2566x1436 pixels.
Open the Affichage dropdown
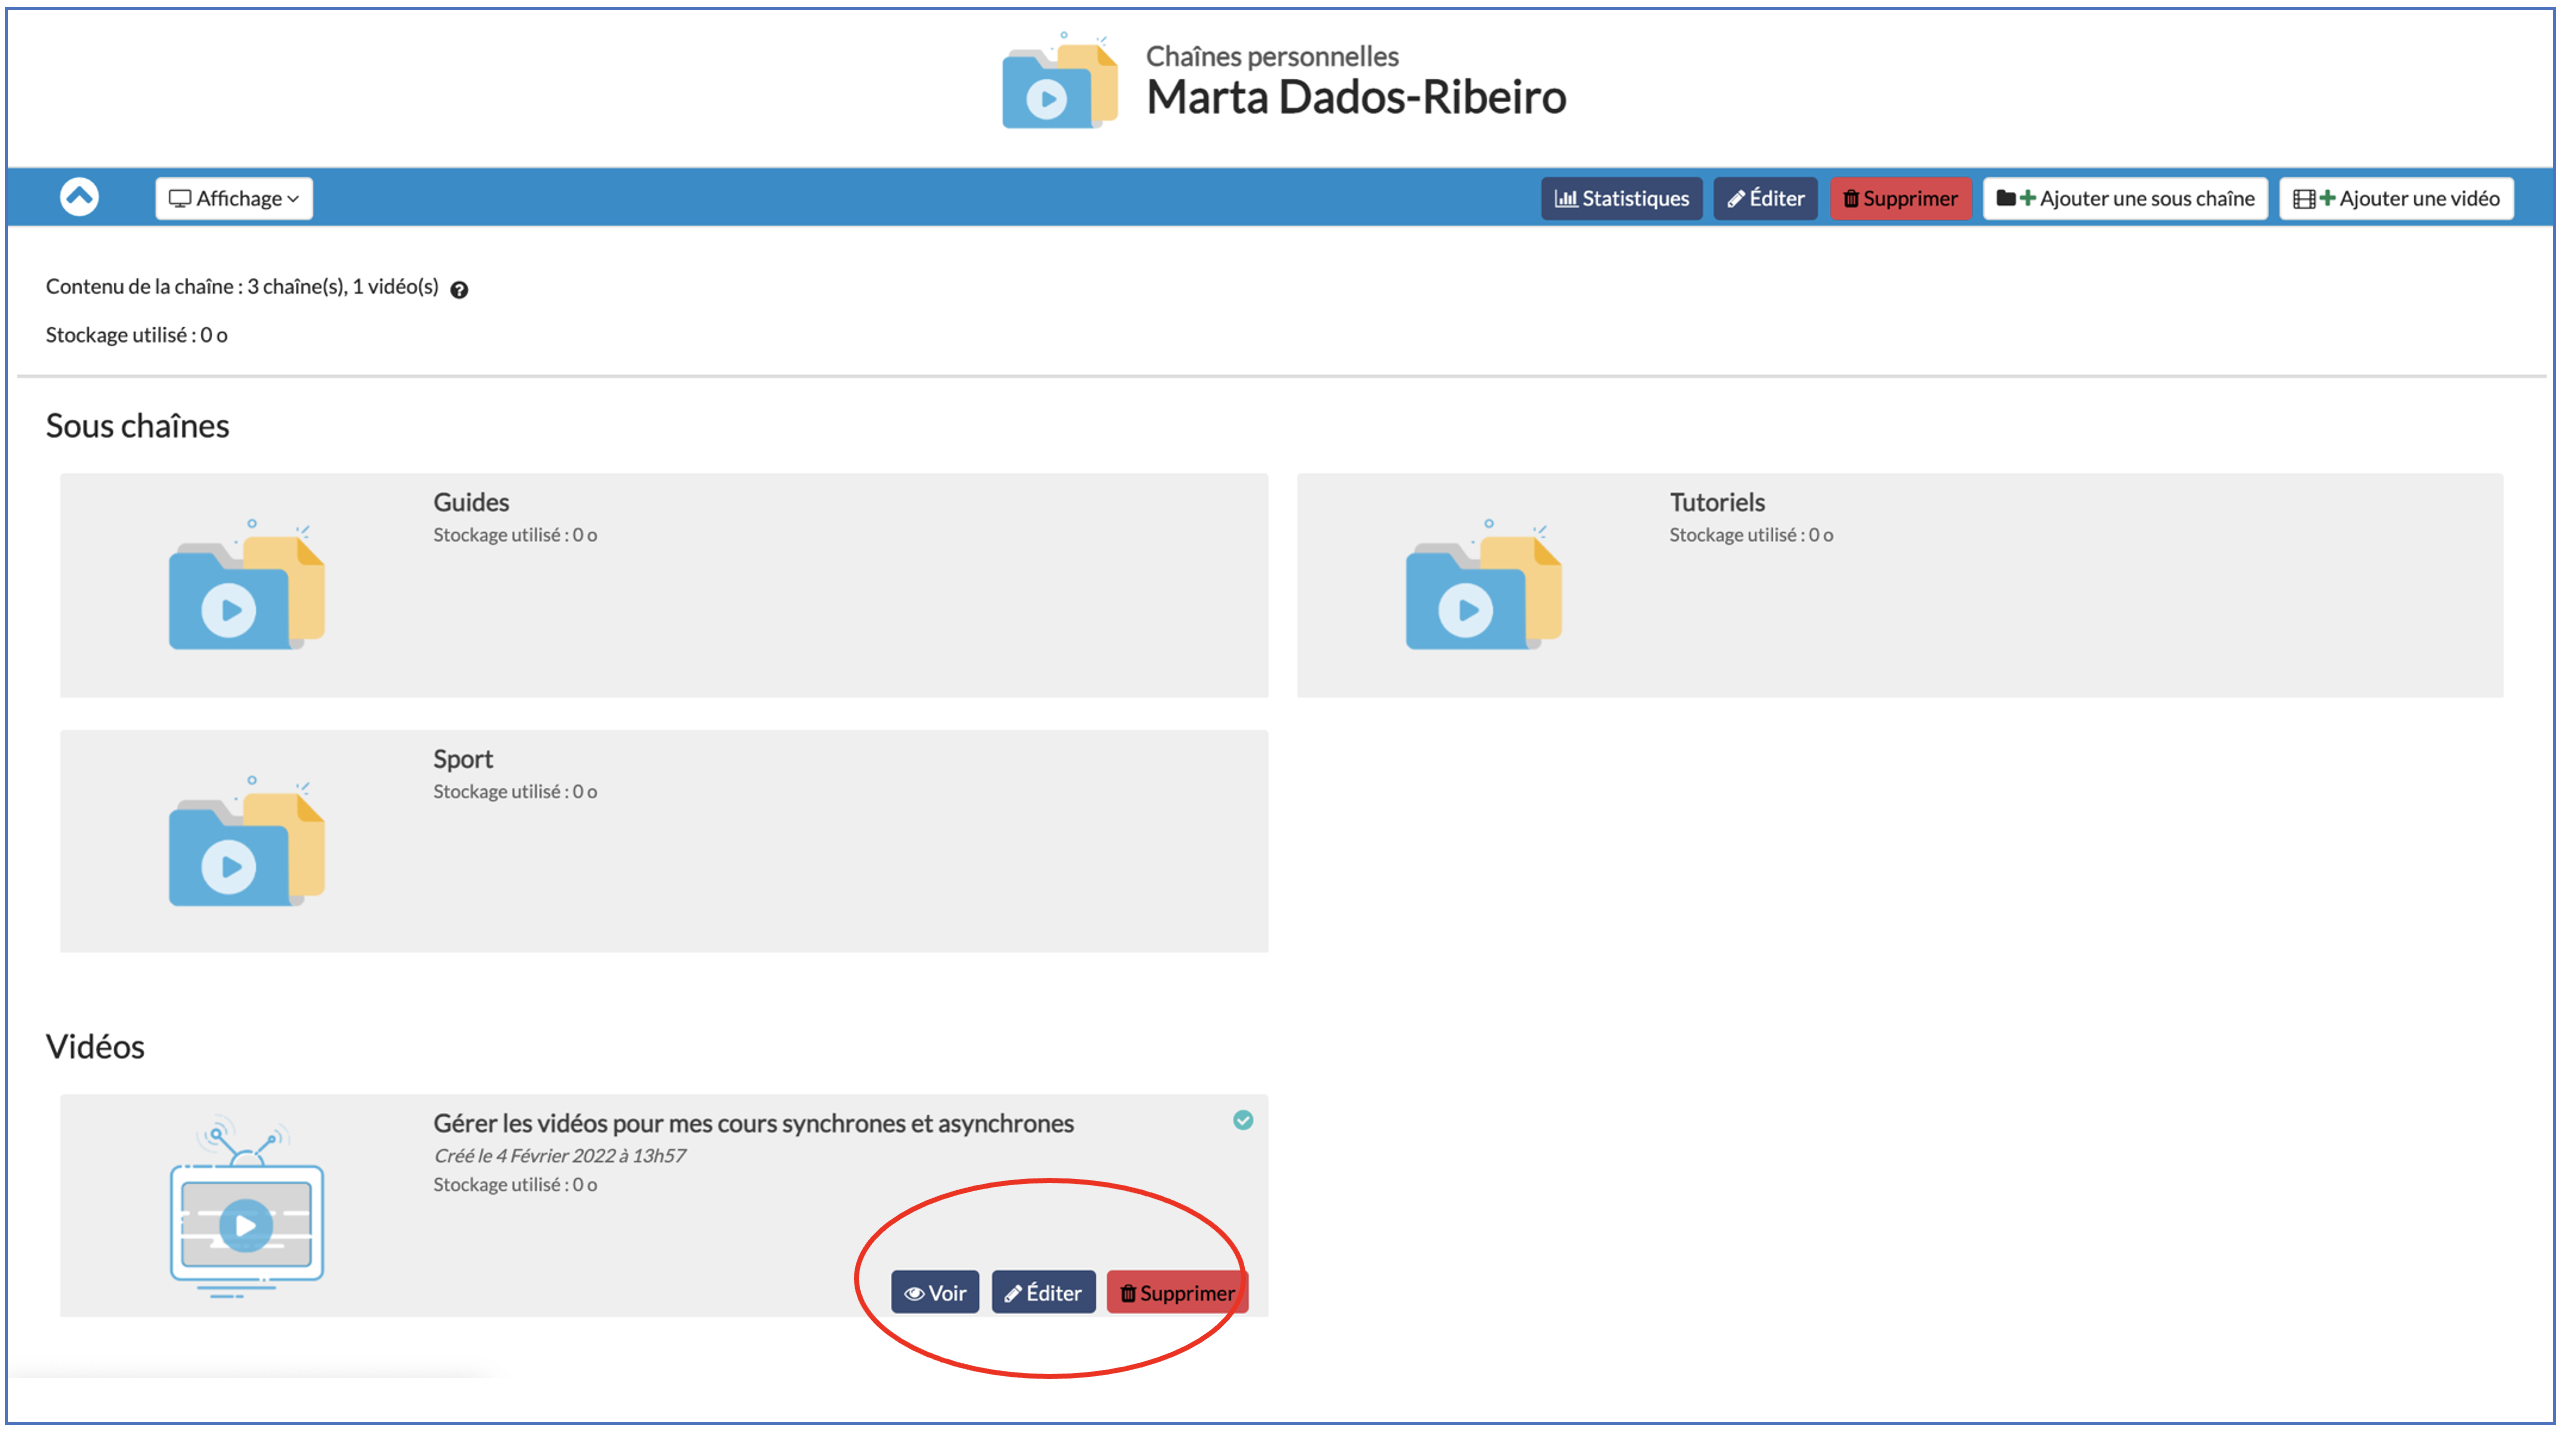[x=234, y=198]
